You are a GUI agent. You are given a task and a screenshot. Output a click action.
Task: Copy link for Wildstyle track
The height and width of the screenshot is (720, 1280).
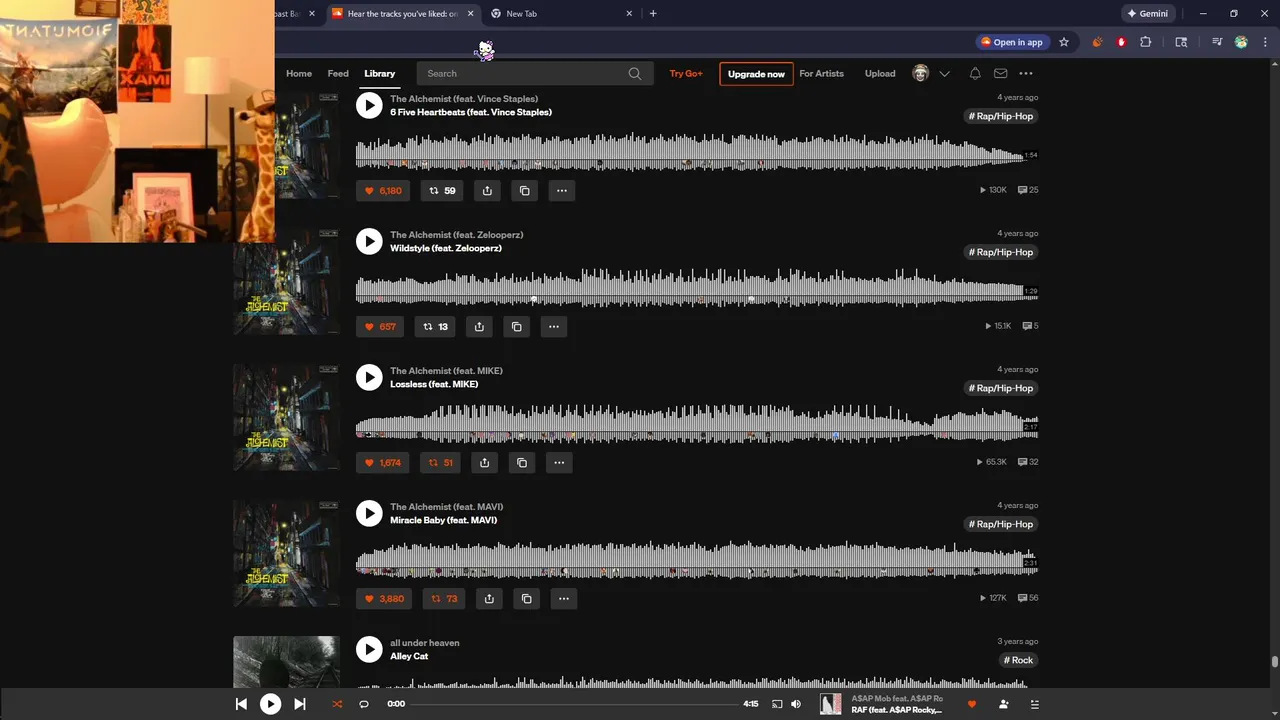point(516,326)
